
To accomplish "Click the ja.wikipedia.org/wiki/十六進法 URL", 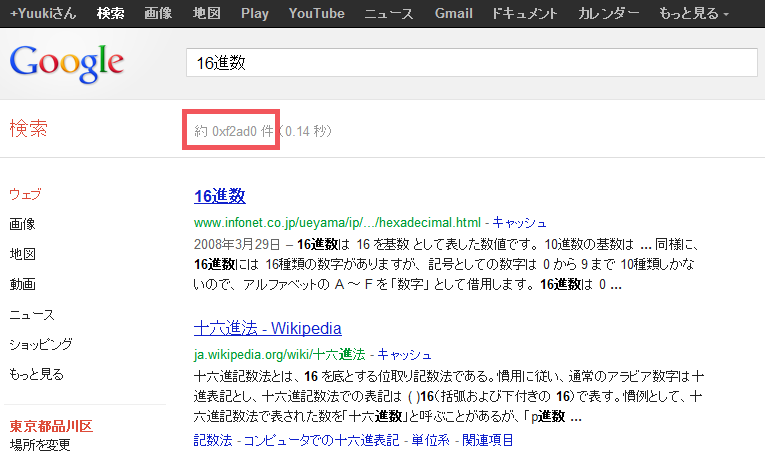I will point(280,354).
